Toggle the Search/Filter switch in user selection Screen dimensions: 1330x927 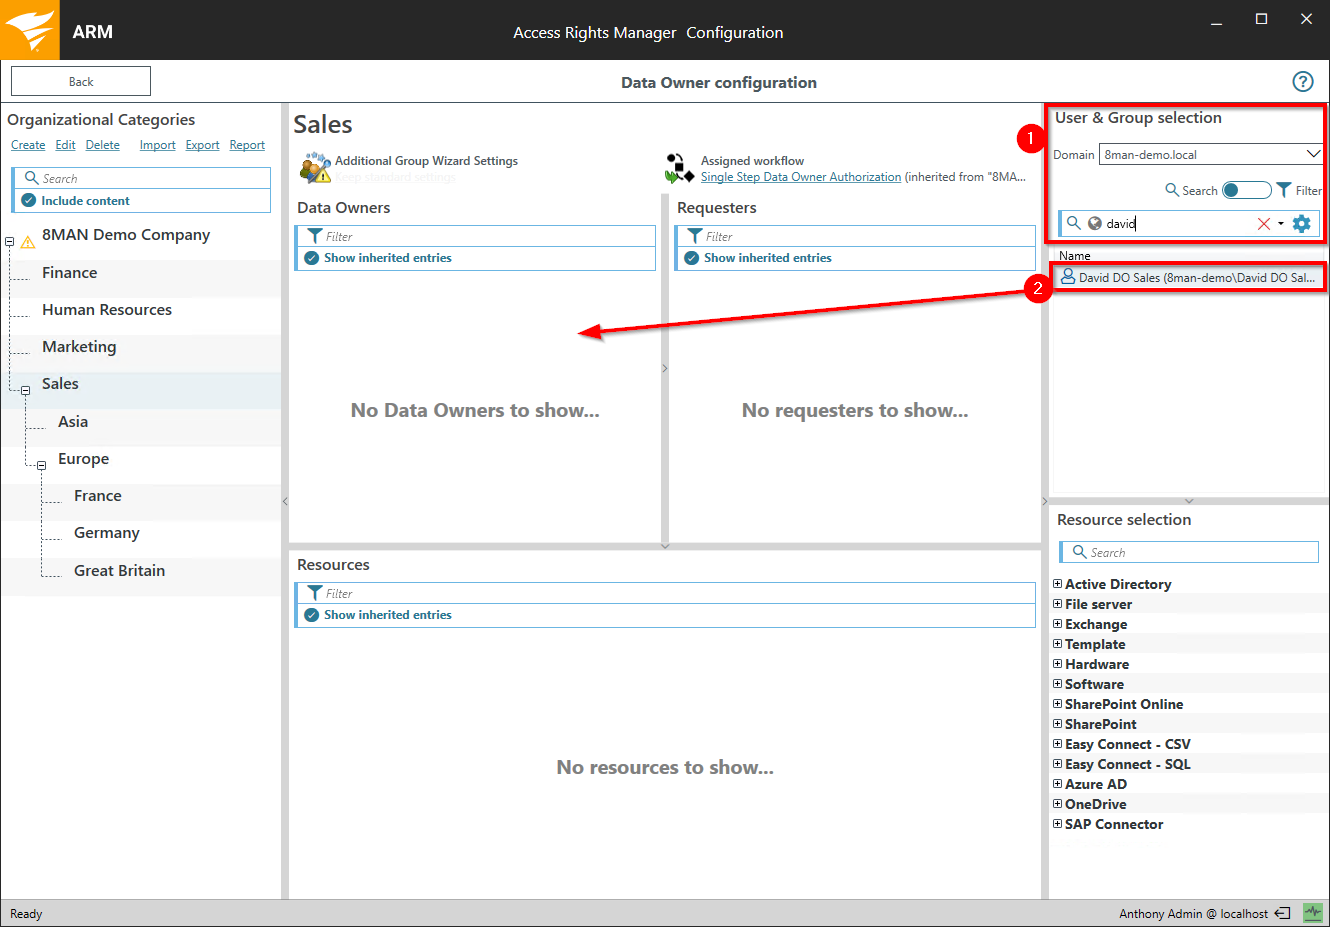point(1246,190)
